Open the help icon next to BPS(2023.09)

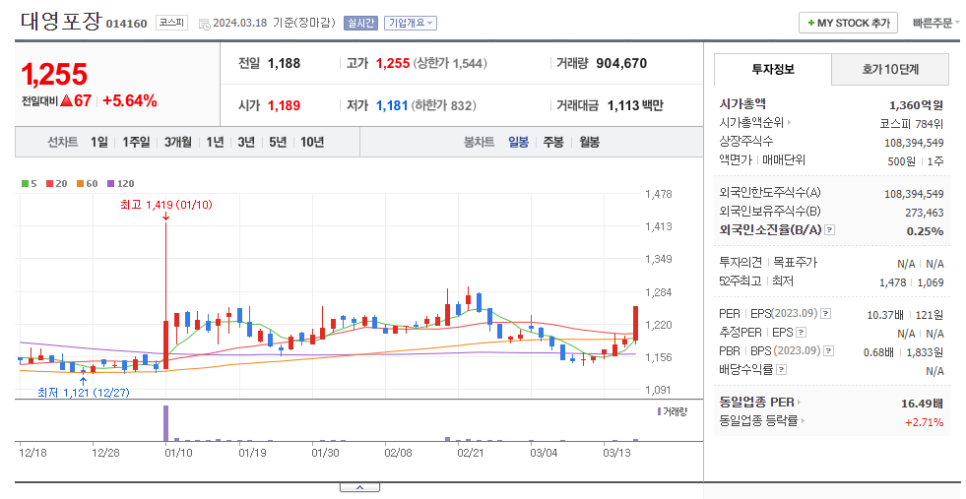click(829, 351)
